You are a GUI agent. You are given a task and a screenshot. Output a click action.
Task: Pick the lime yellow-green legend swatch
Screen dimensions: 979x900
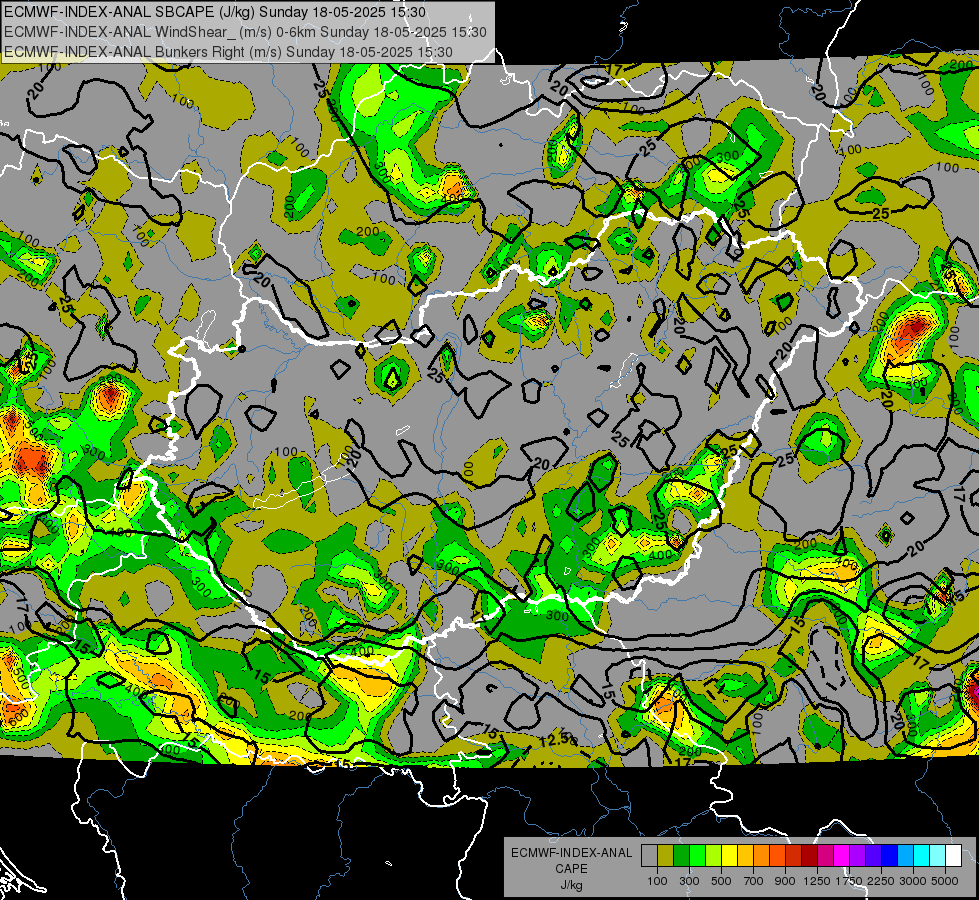[713, 856]
